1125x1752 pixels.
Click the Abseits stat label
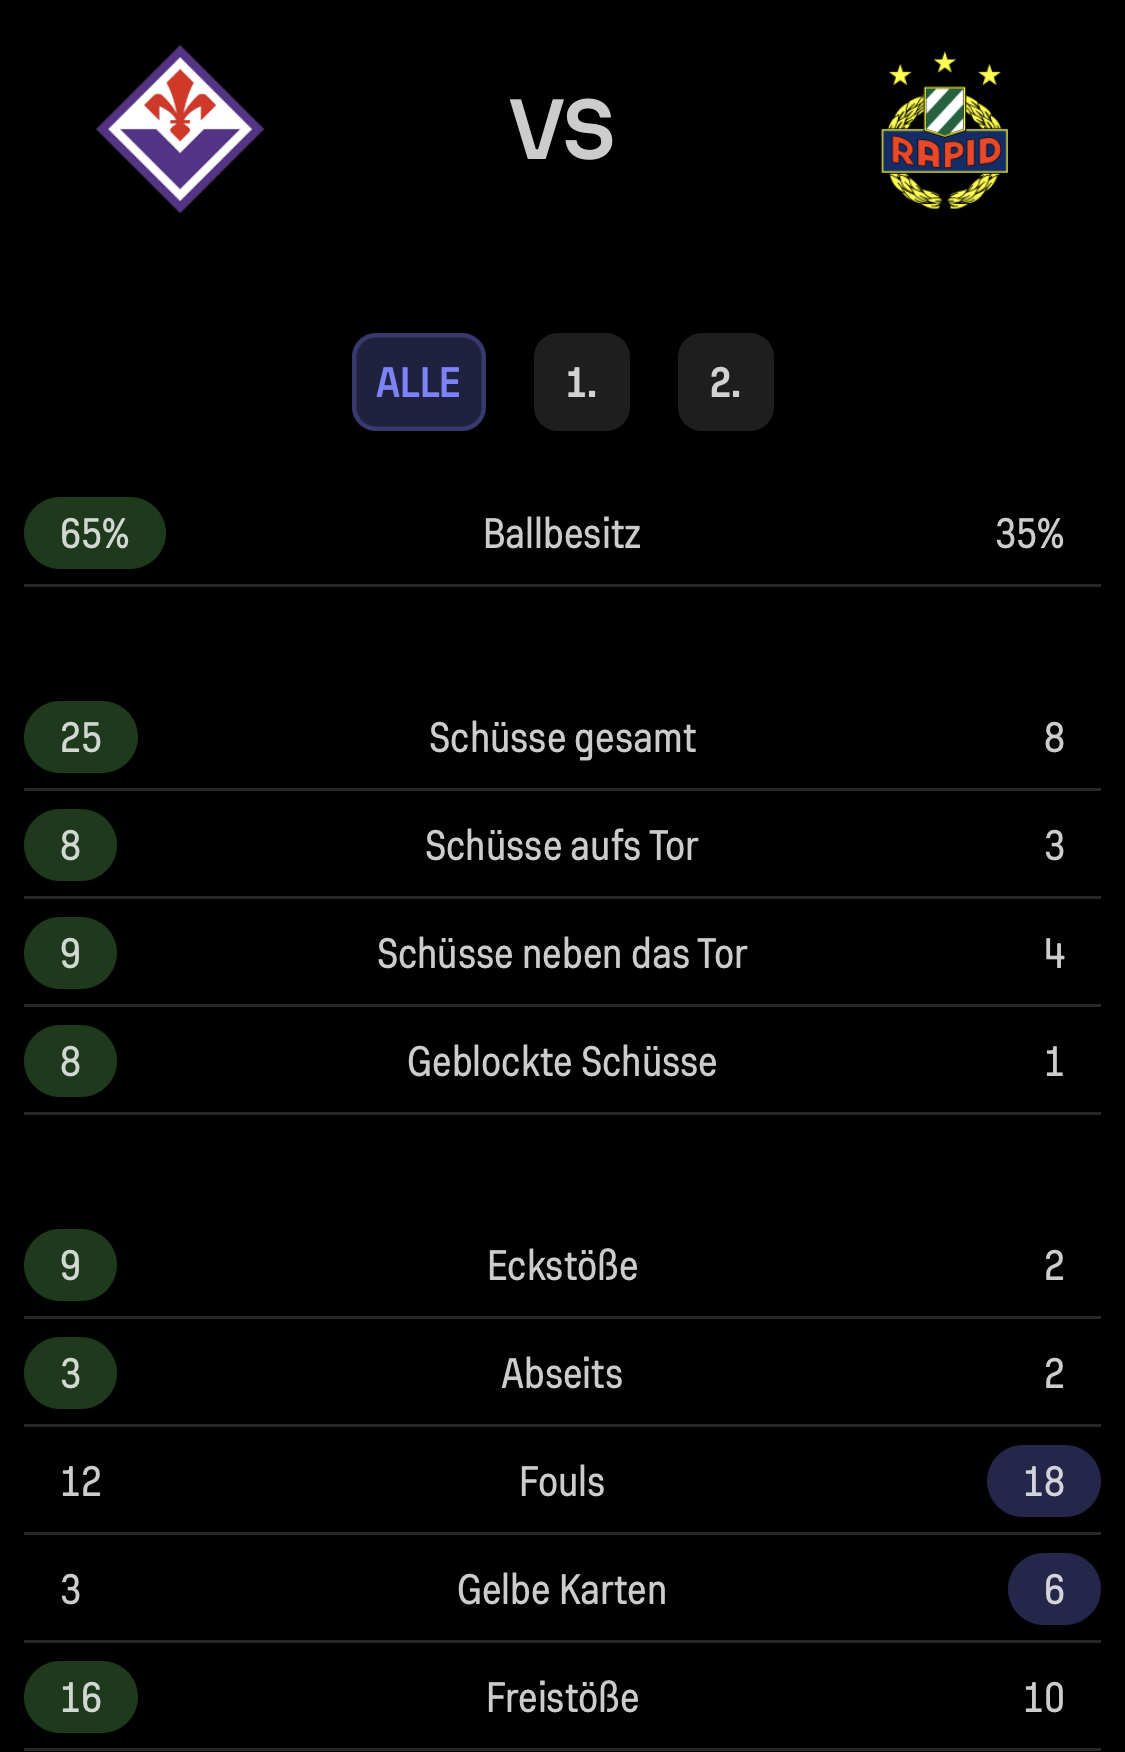(x=562, y=1374)
